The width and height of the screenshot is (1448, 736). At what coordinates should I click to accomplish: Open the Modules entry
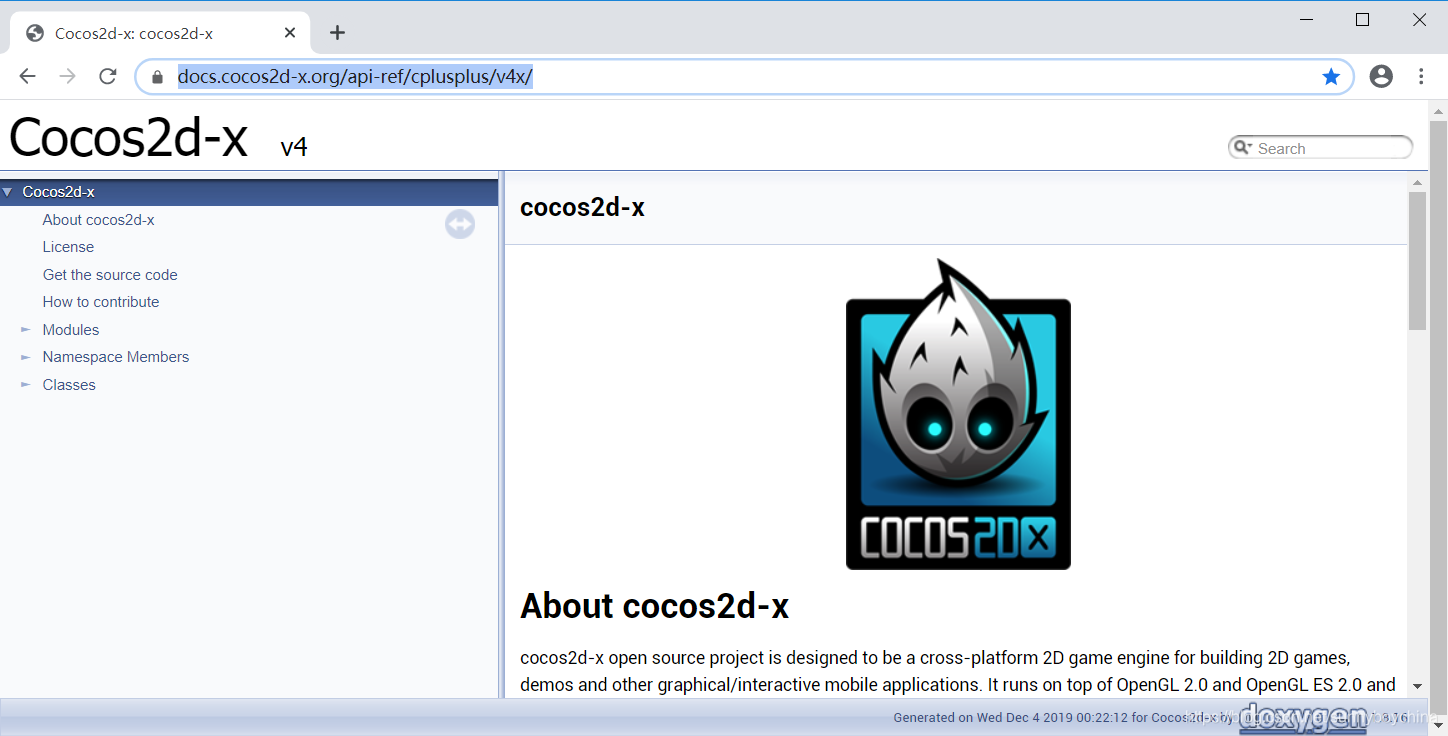pyautogui.click(x=71, y=330)
